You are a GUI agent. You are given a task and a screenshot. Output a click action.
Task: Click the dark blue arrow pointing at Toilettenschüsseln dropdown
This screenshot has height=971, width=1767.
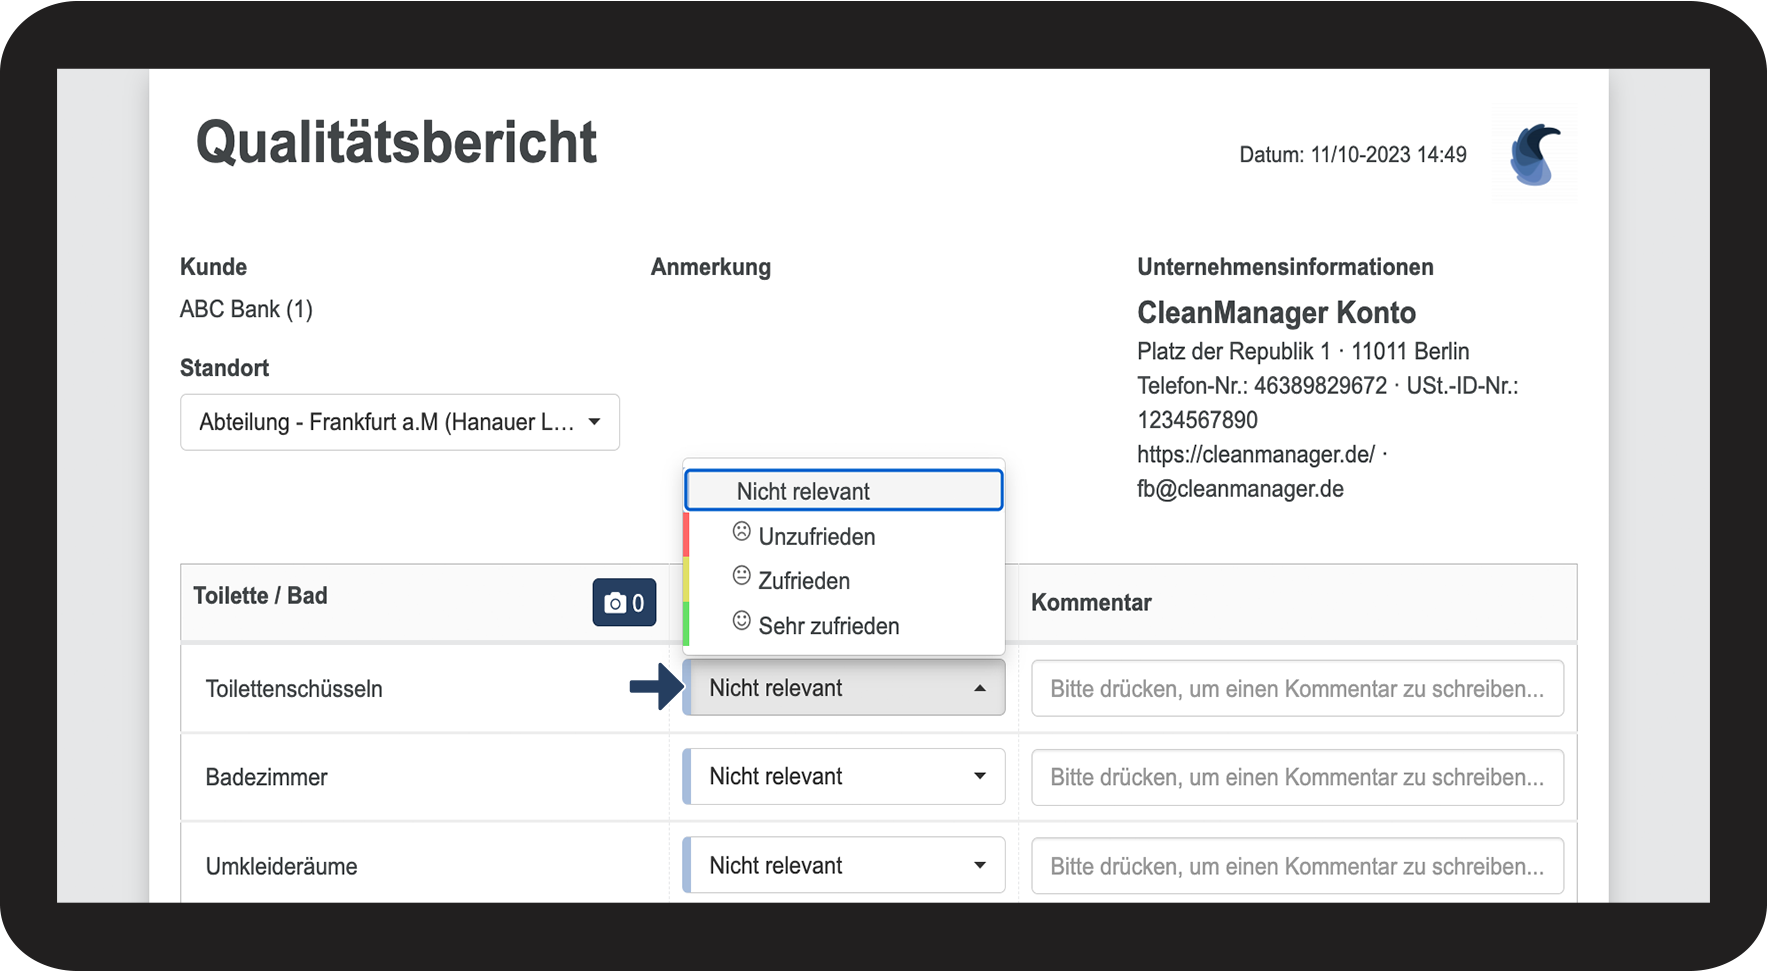click(656, 687)
